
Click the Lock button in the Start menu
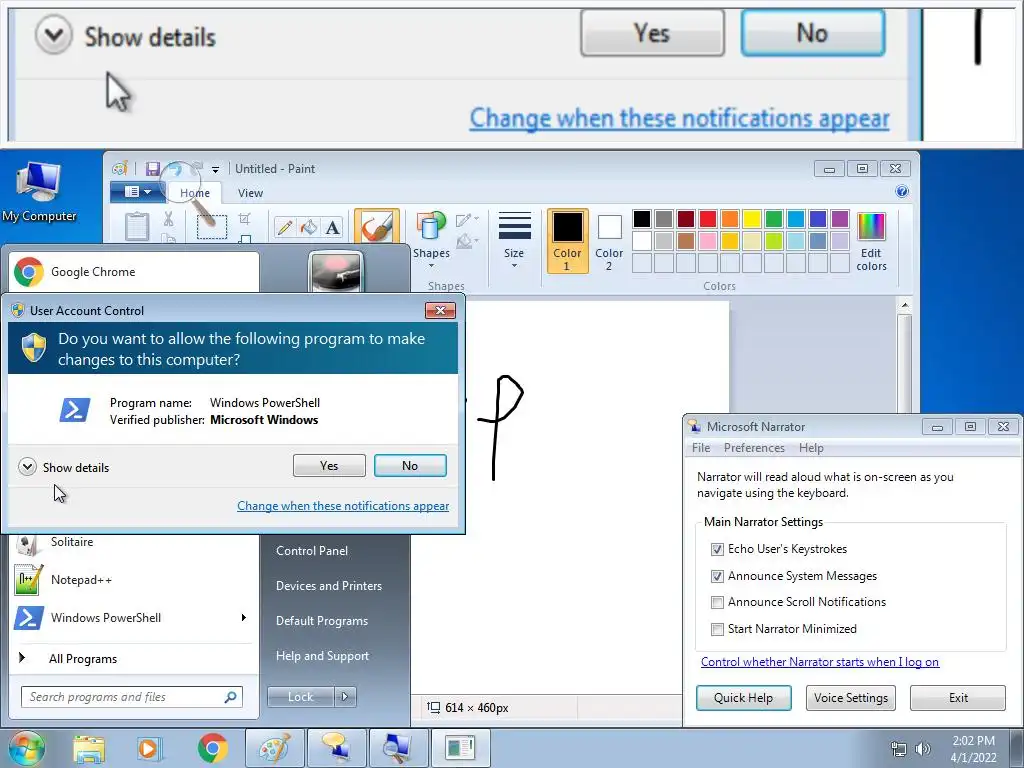[300, 697]
